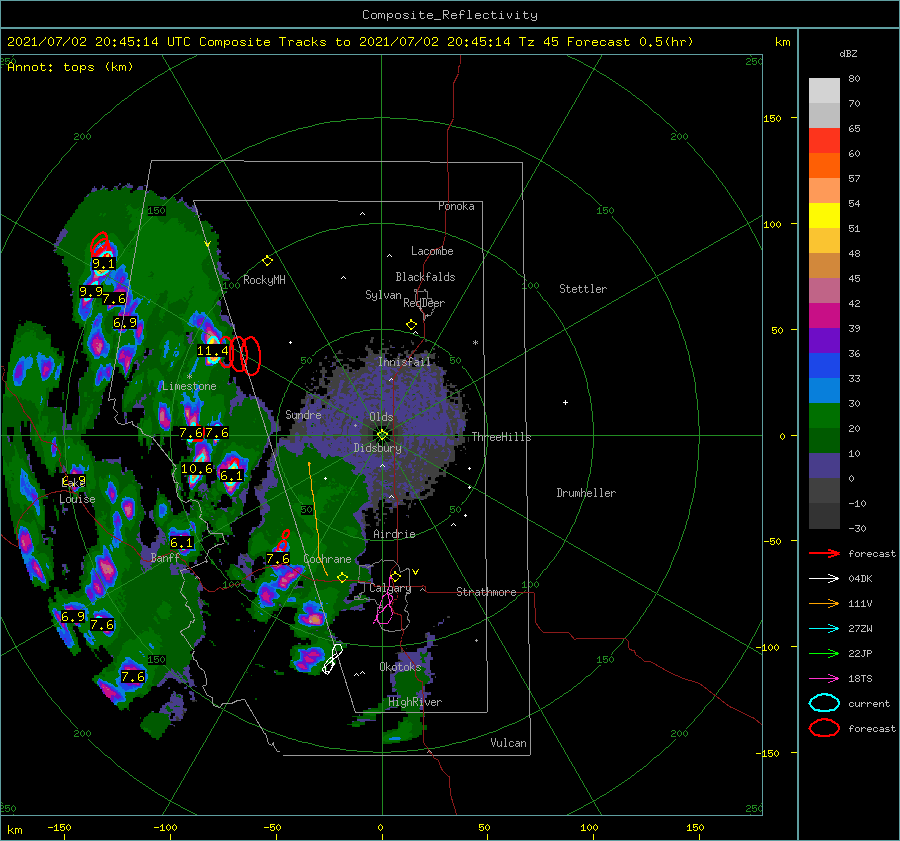The image size is (900, 841).
Task: Click the Airdrie city label
Action: coord(394,534)
